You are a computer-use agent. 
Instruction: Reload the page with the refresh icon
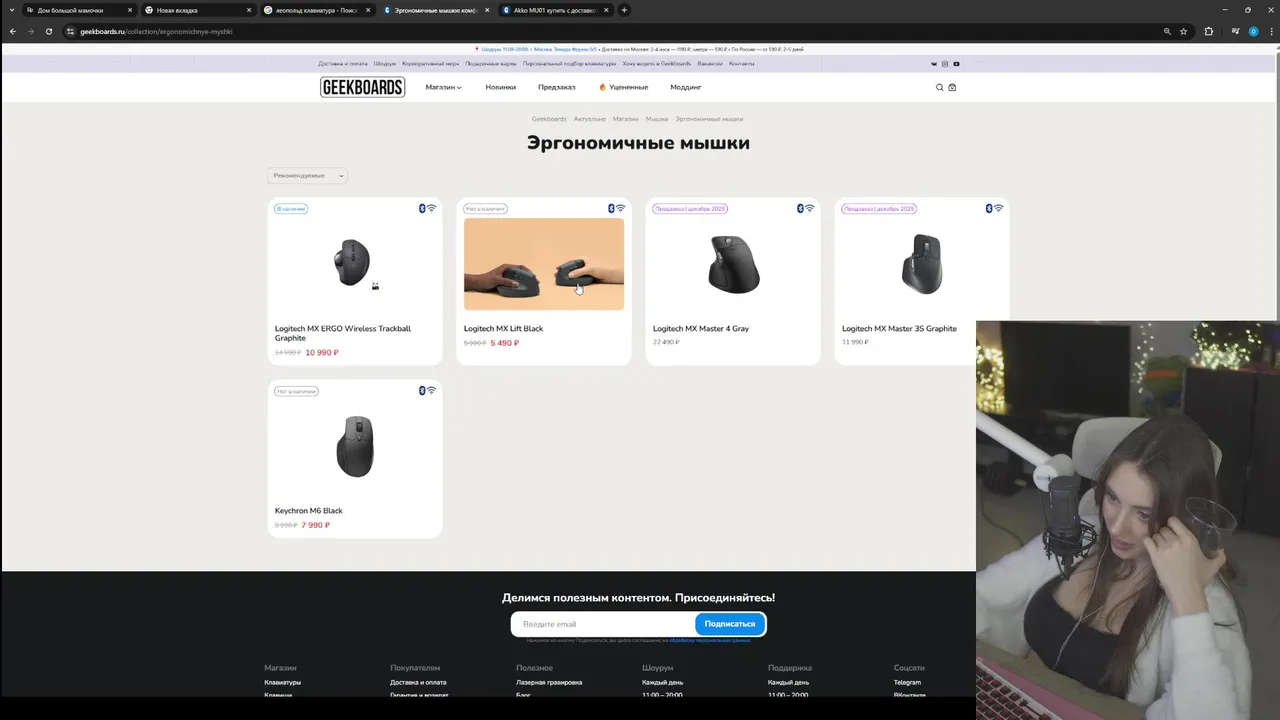tap(48, 31)
